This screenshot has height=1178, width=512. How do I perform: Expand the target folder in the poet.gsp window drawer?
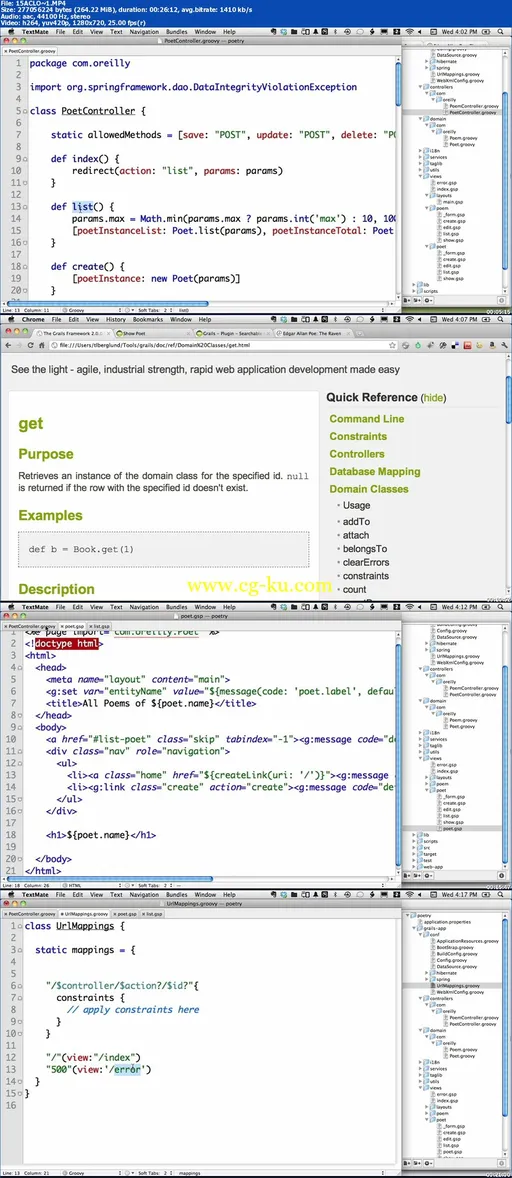[416, 853]
